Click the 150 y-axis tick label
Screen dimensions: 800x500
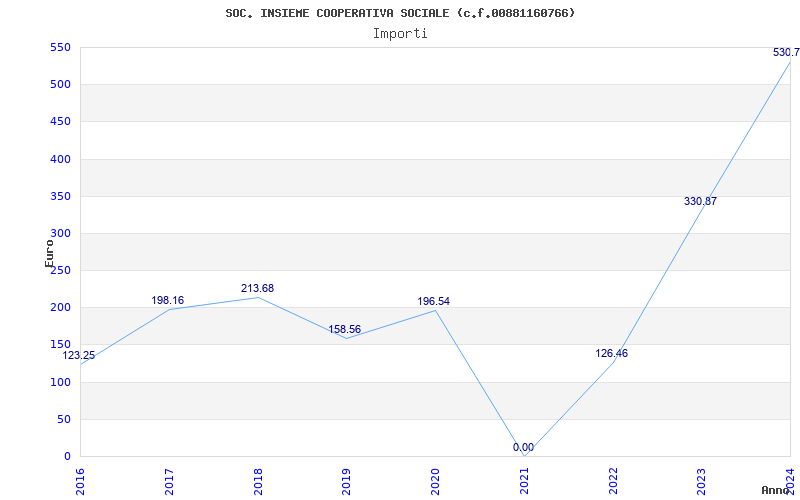coord(60,345)
